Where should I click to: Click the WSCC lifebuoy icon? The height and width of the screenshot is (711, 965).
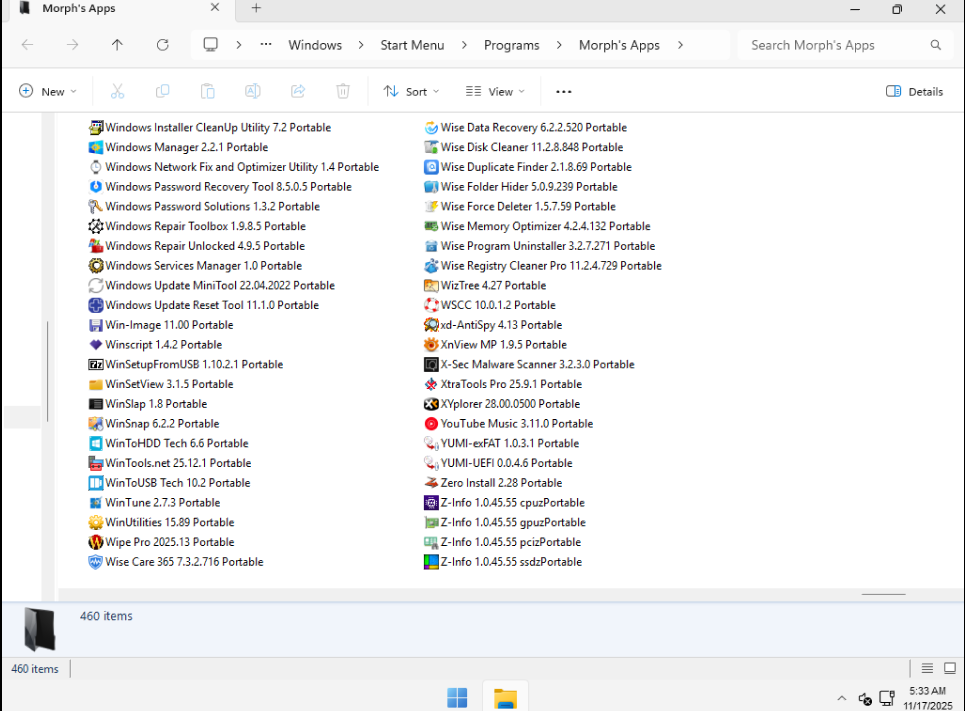[x=431, y=305]
